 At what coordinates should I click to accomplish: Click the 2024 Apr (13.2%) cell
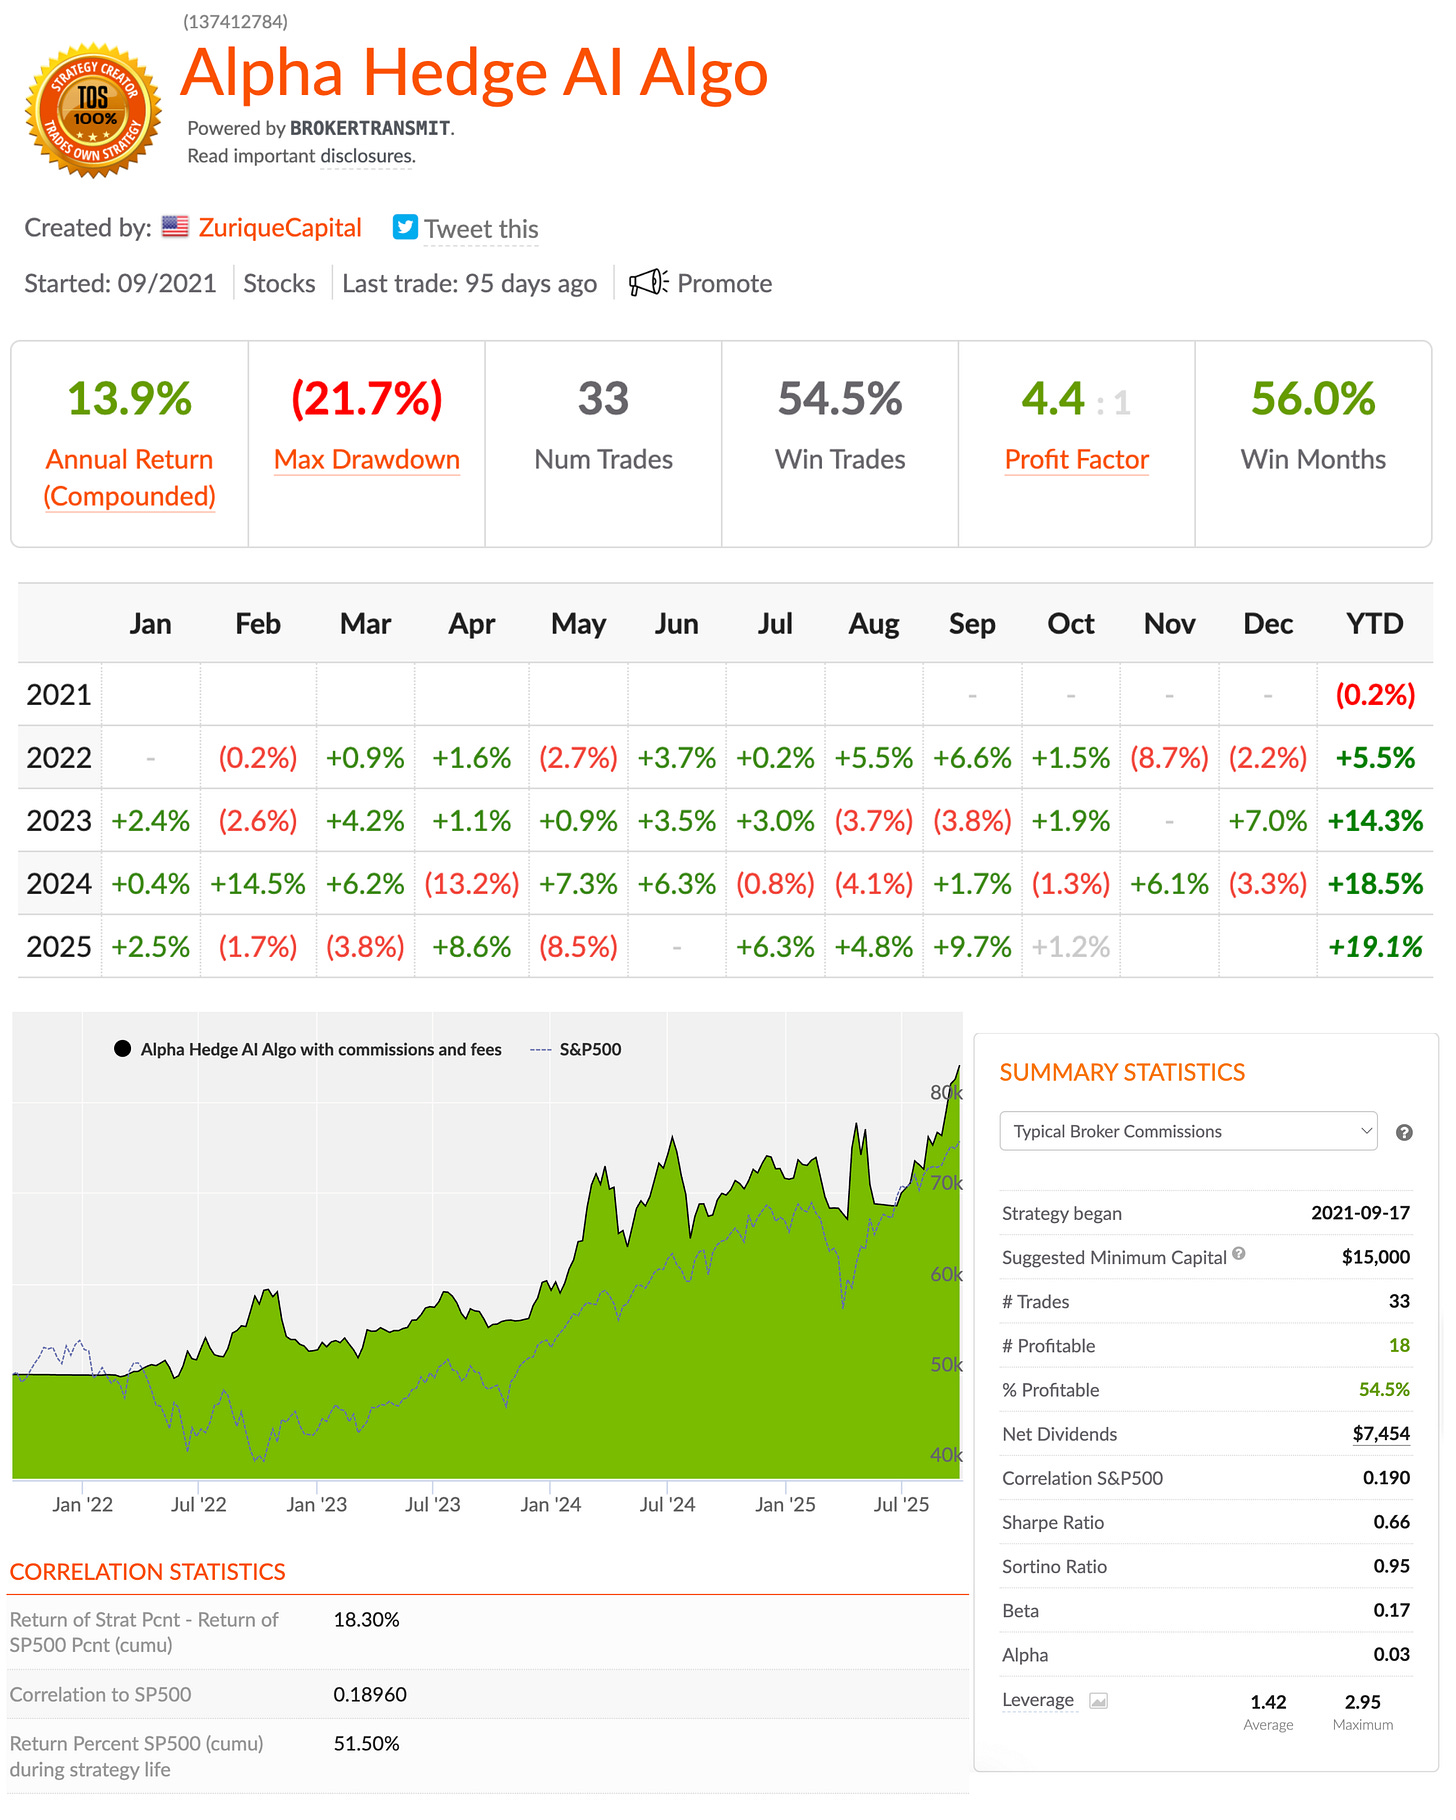pyautogui.click(x=472, y=884)
